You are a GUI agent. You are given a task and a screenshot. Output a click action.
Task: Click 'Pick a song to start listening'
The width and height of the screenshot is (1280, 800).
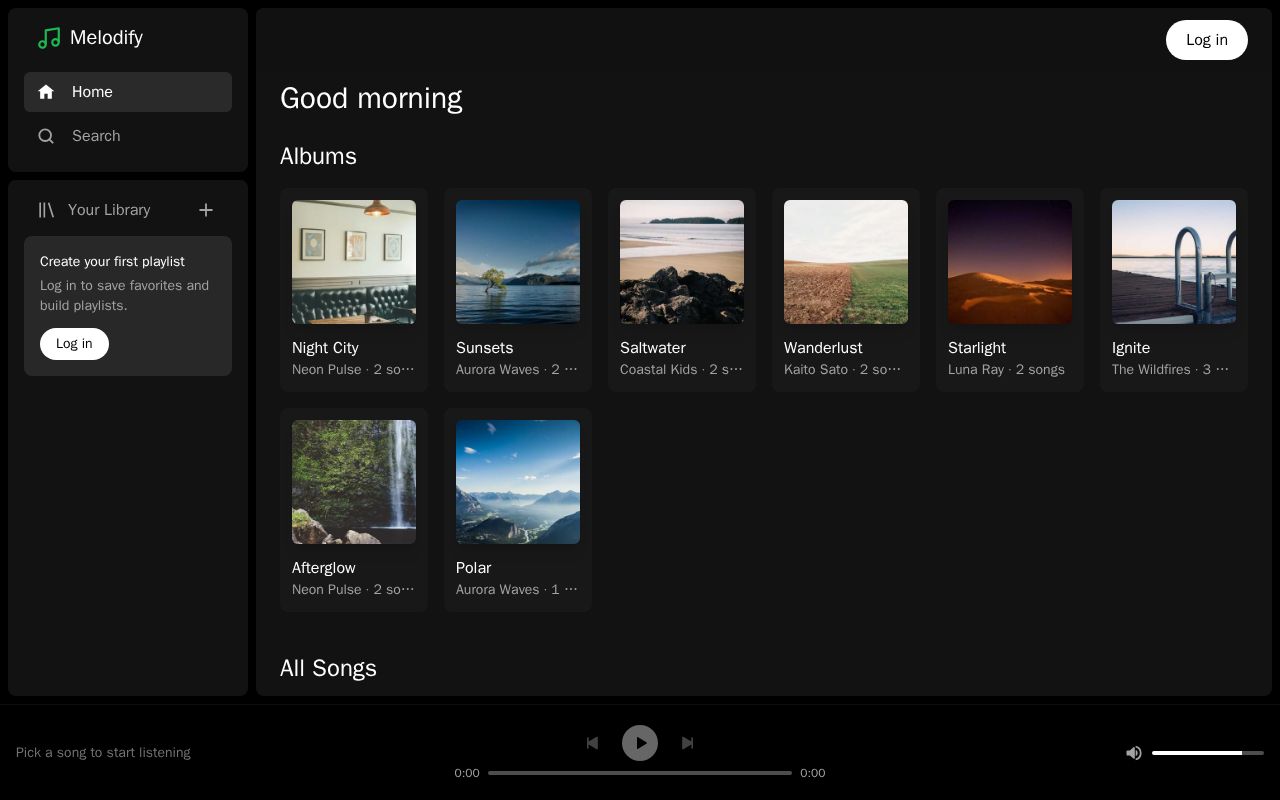pos(103,753)
